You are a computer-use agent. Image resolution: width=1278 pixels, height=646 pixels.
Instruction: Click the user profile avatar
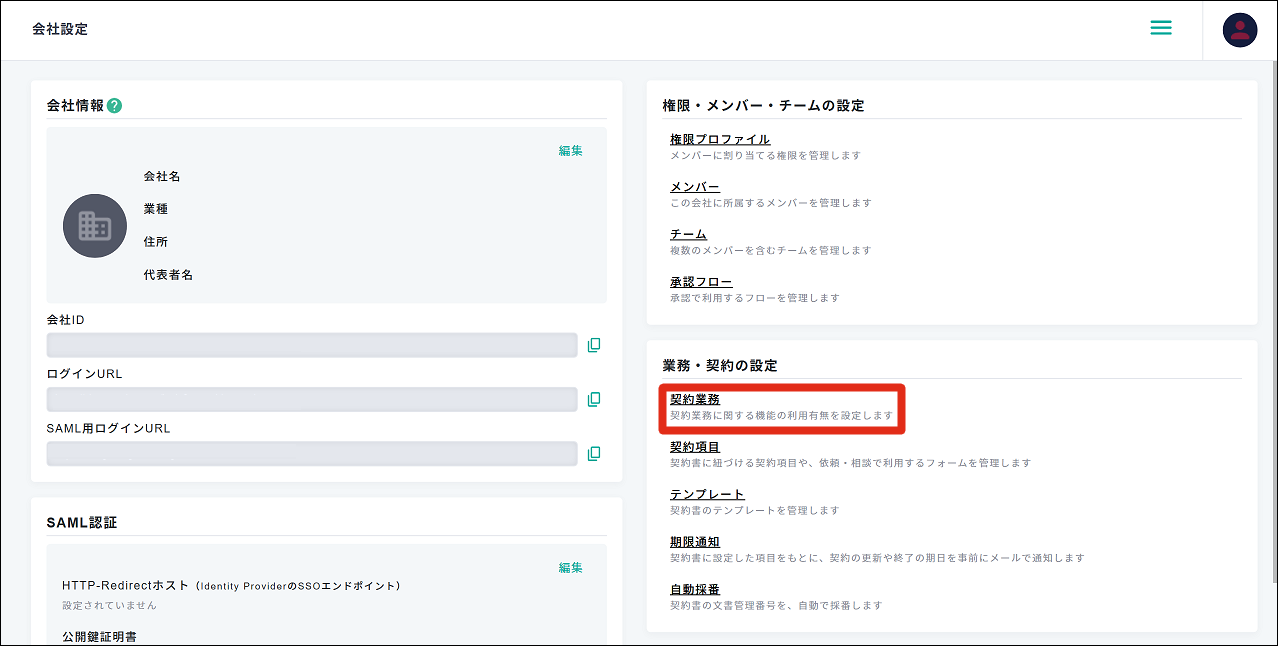(x=1239, y=30)
